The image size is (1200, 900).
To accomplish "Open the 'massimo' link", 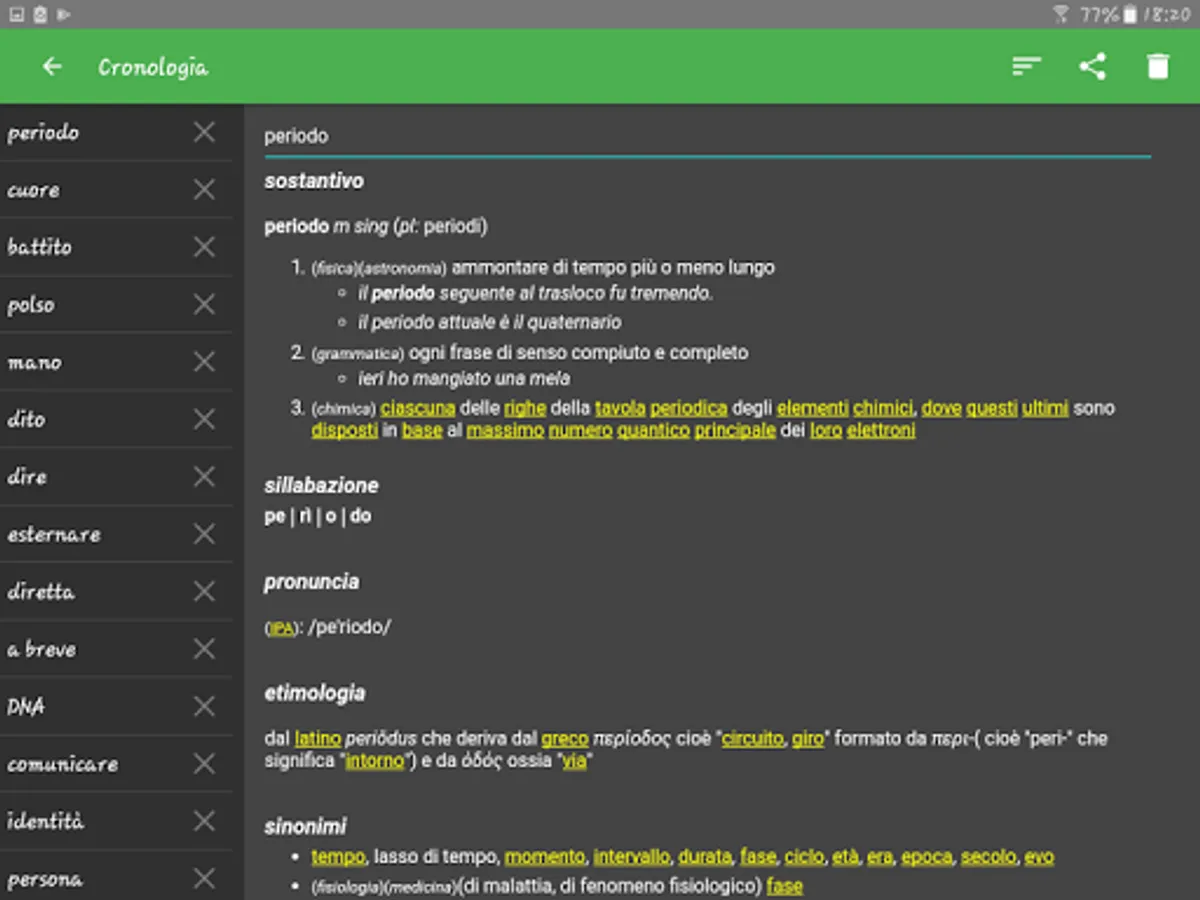I will pyautogui.click(x=505, y=430).
